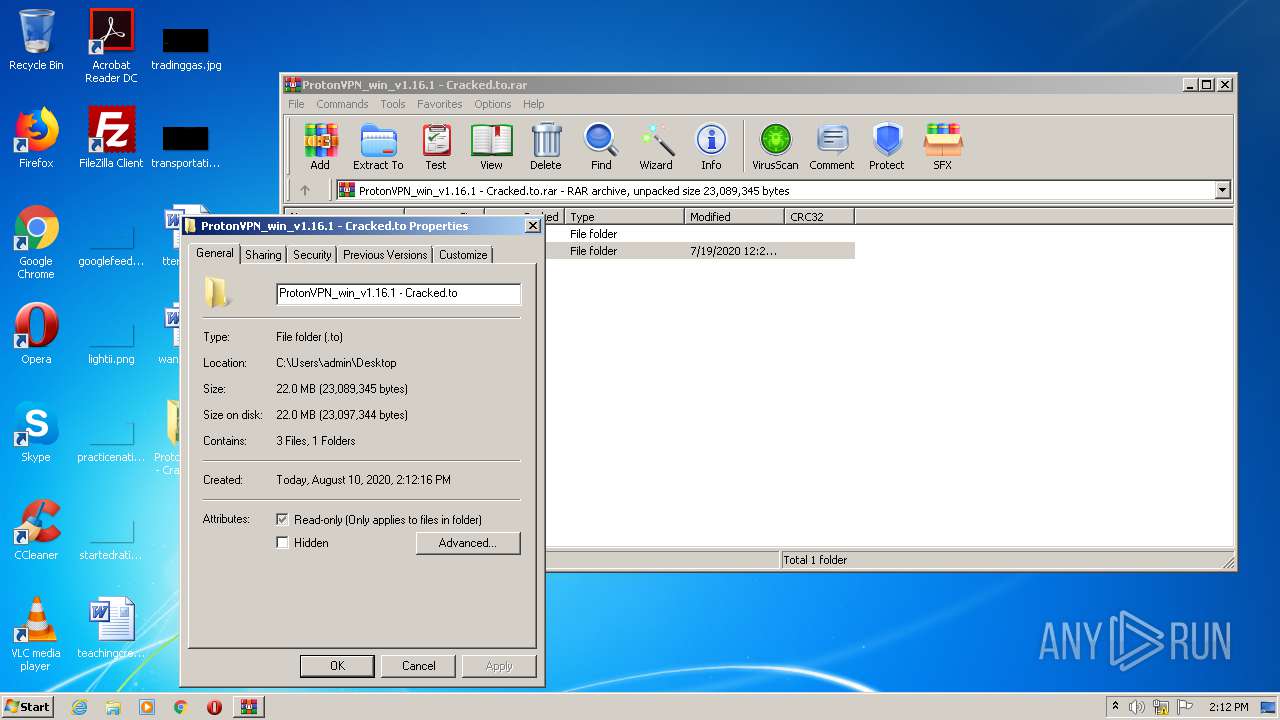Image resolution: width=1280 pixels, height=720 pixels.
Task: Click the Extract To toolbar icon
Action: (x=378, y=146)
